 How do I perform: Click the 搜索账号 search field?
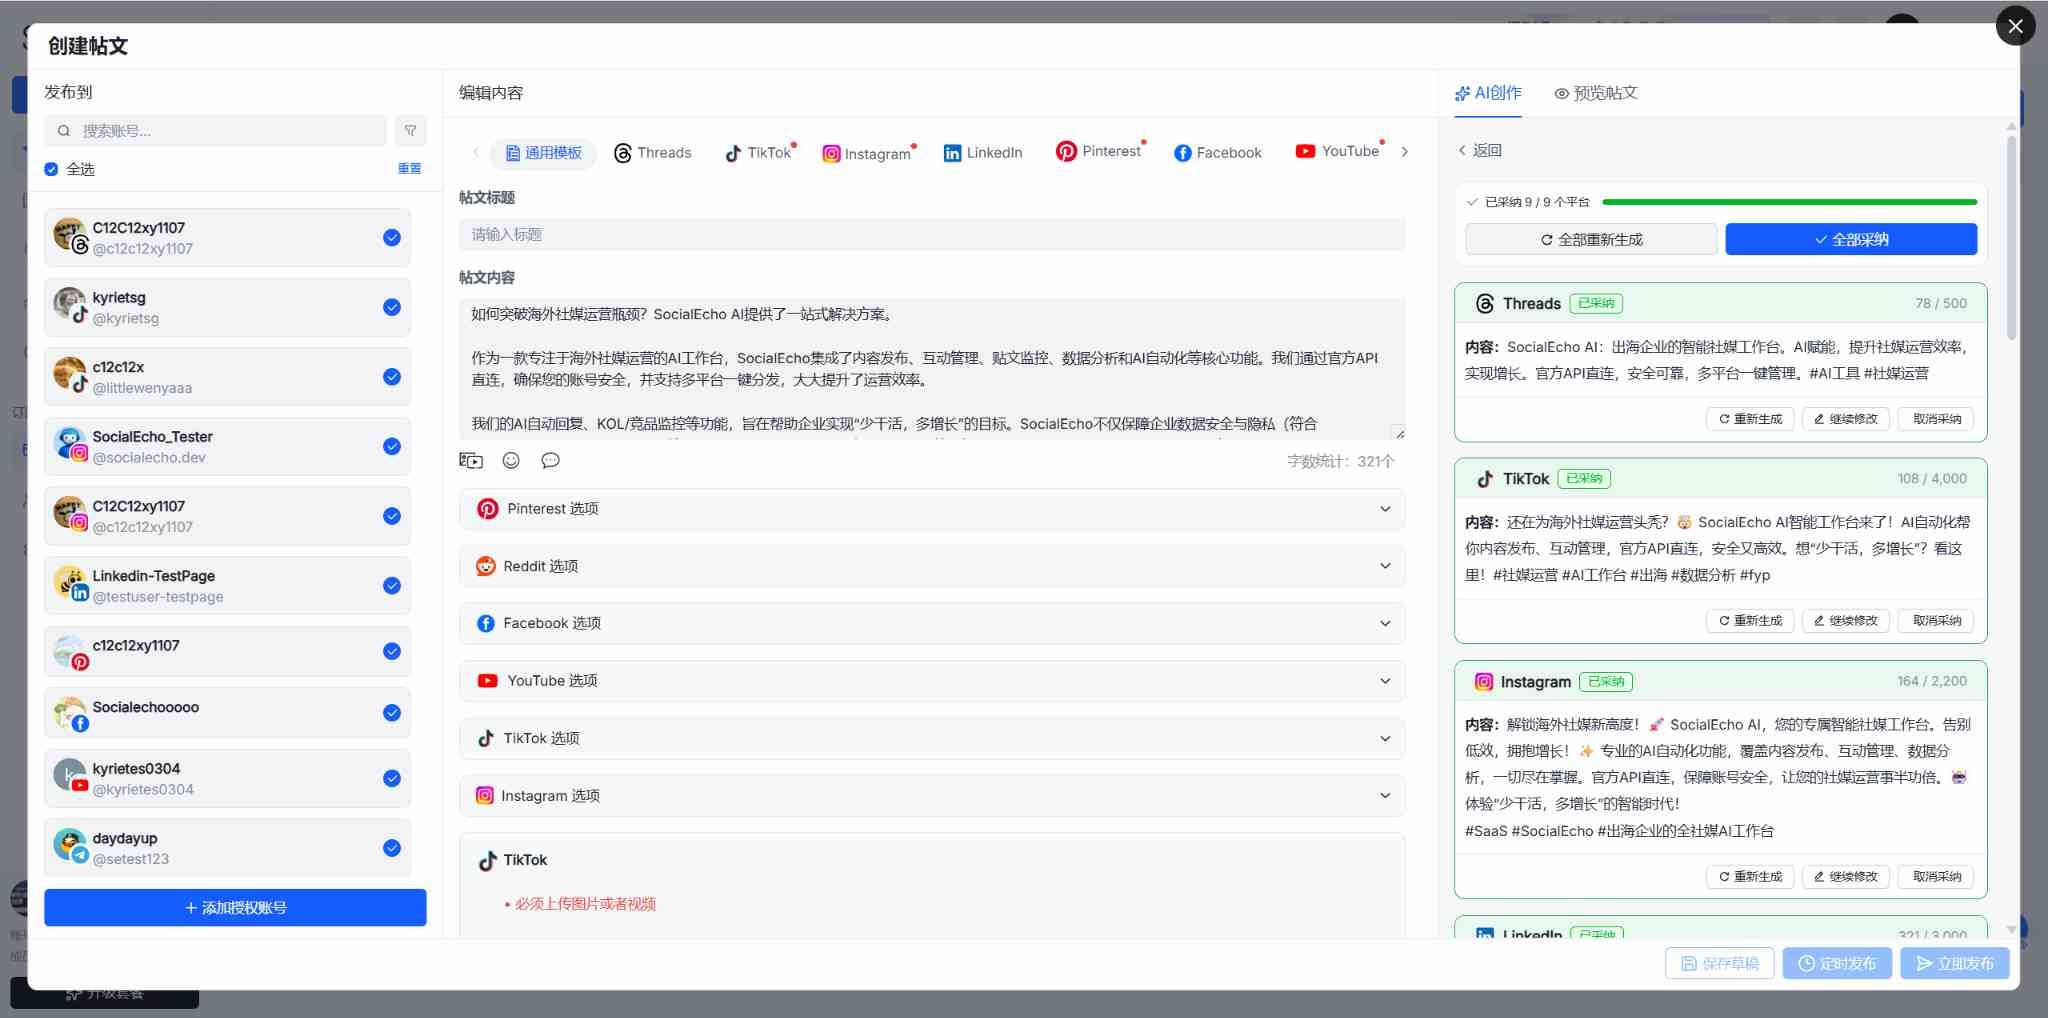[x=215, y=131]
